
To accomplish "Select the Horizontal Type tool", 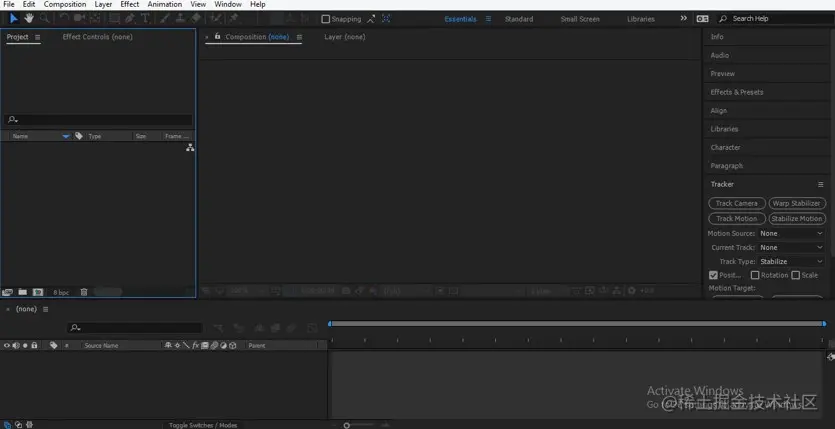I will point(145,19).
